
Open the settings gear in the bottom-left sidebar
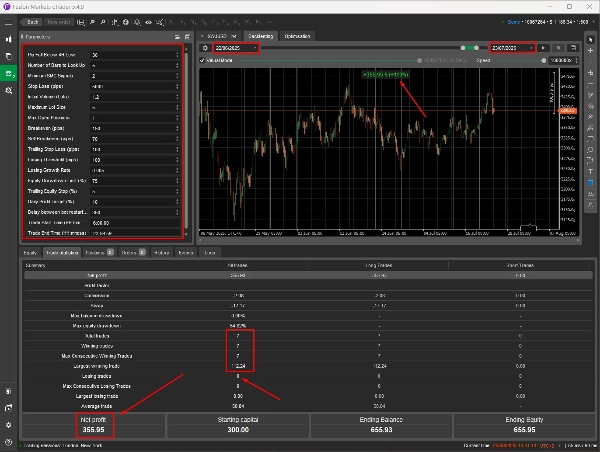click(8, 425)
